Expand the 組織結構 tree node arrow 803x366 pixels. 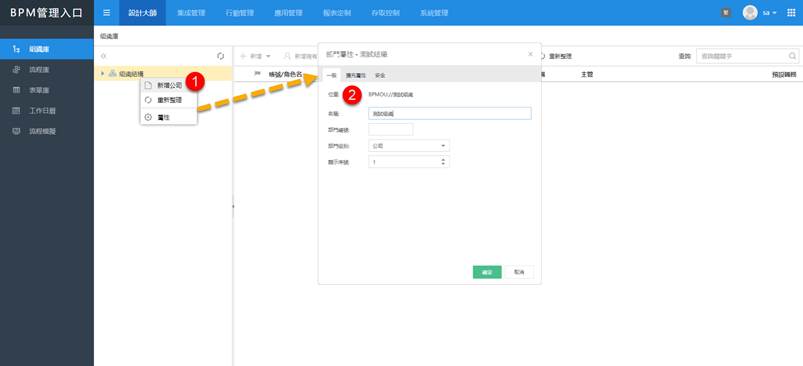click(102, 74)
